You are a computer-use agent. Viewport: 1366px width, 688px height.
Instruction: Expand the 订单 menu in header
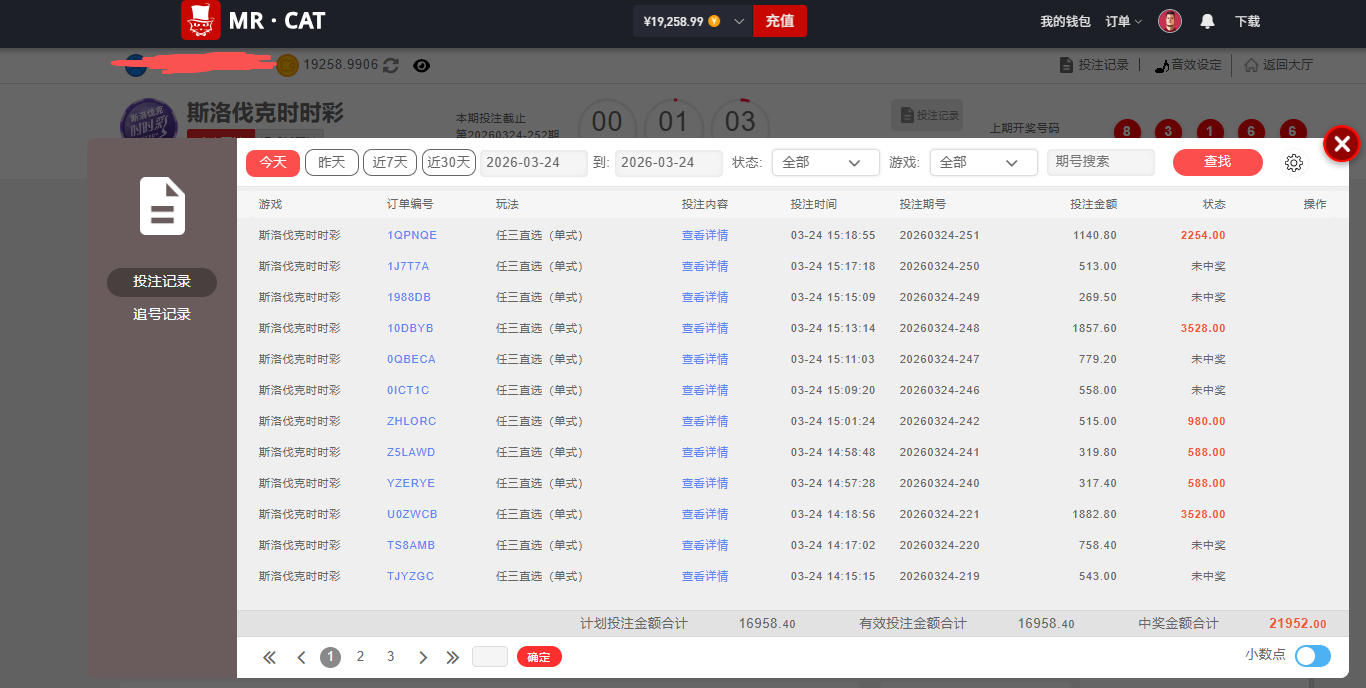tap(1123, 21)
